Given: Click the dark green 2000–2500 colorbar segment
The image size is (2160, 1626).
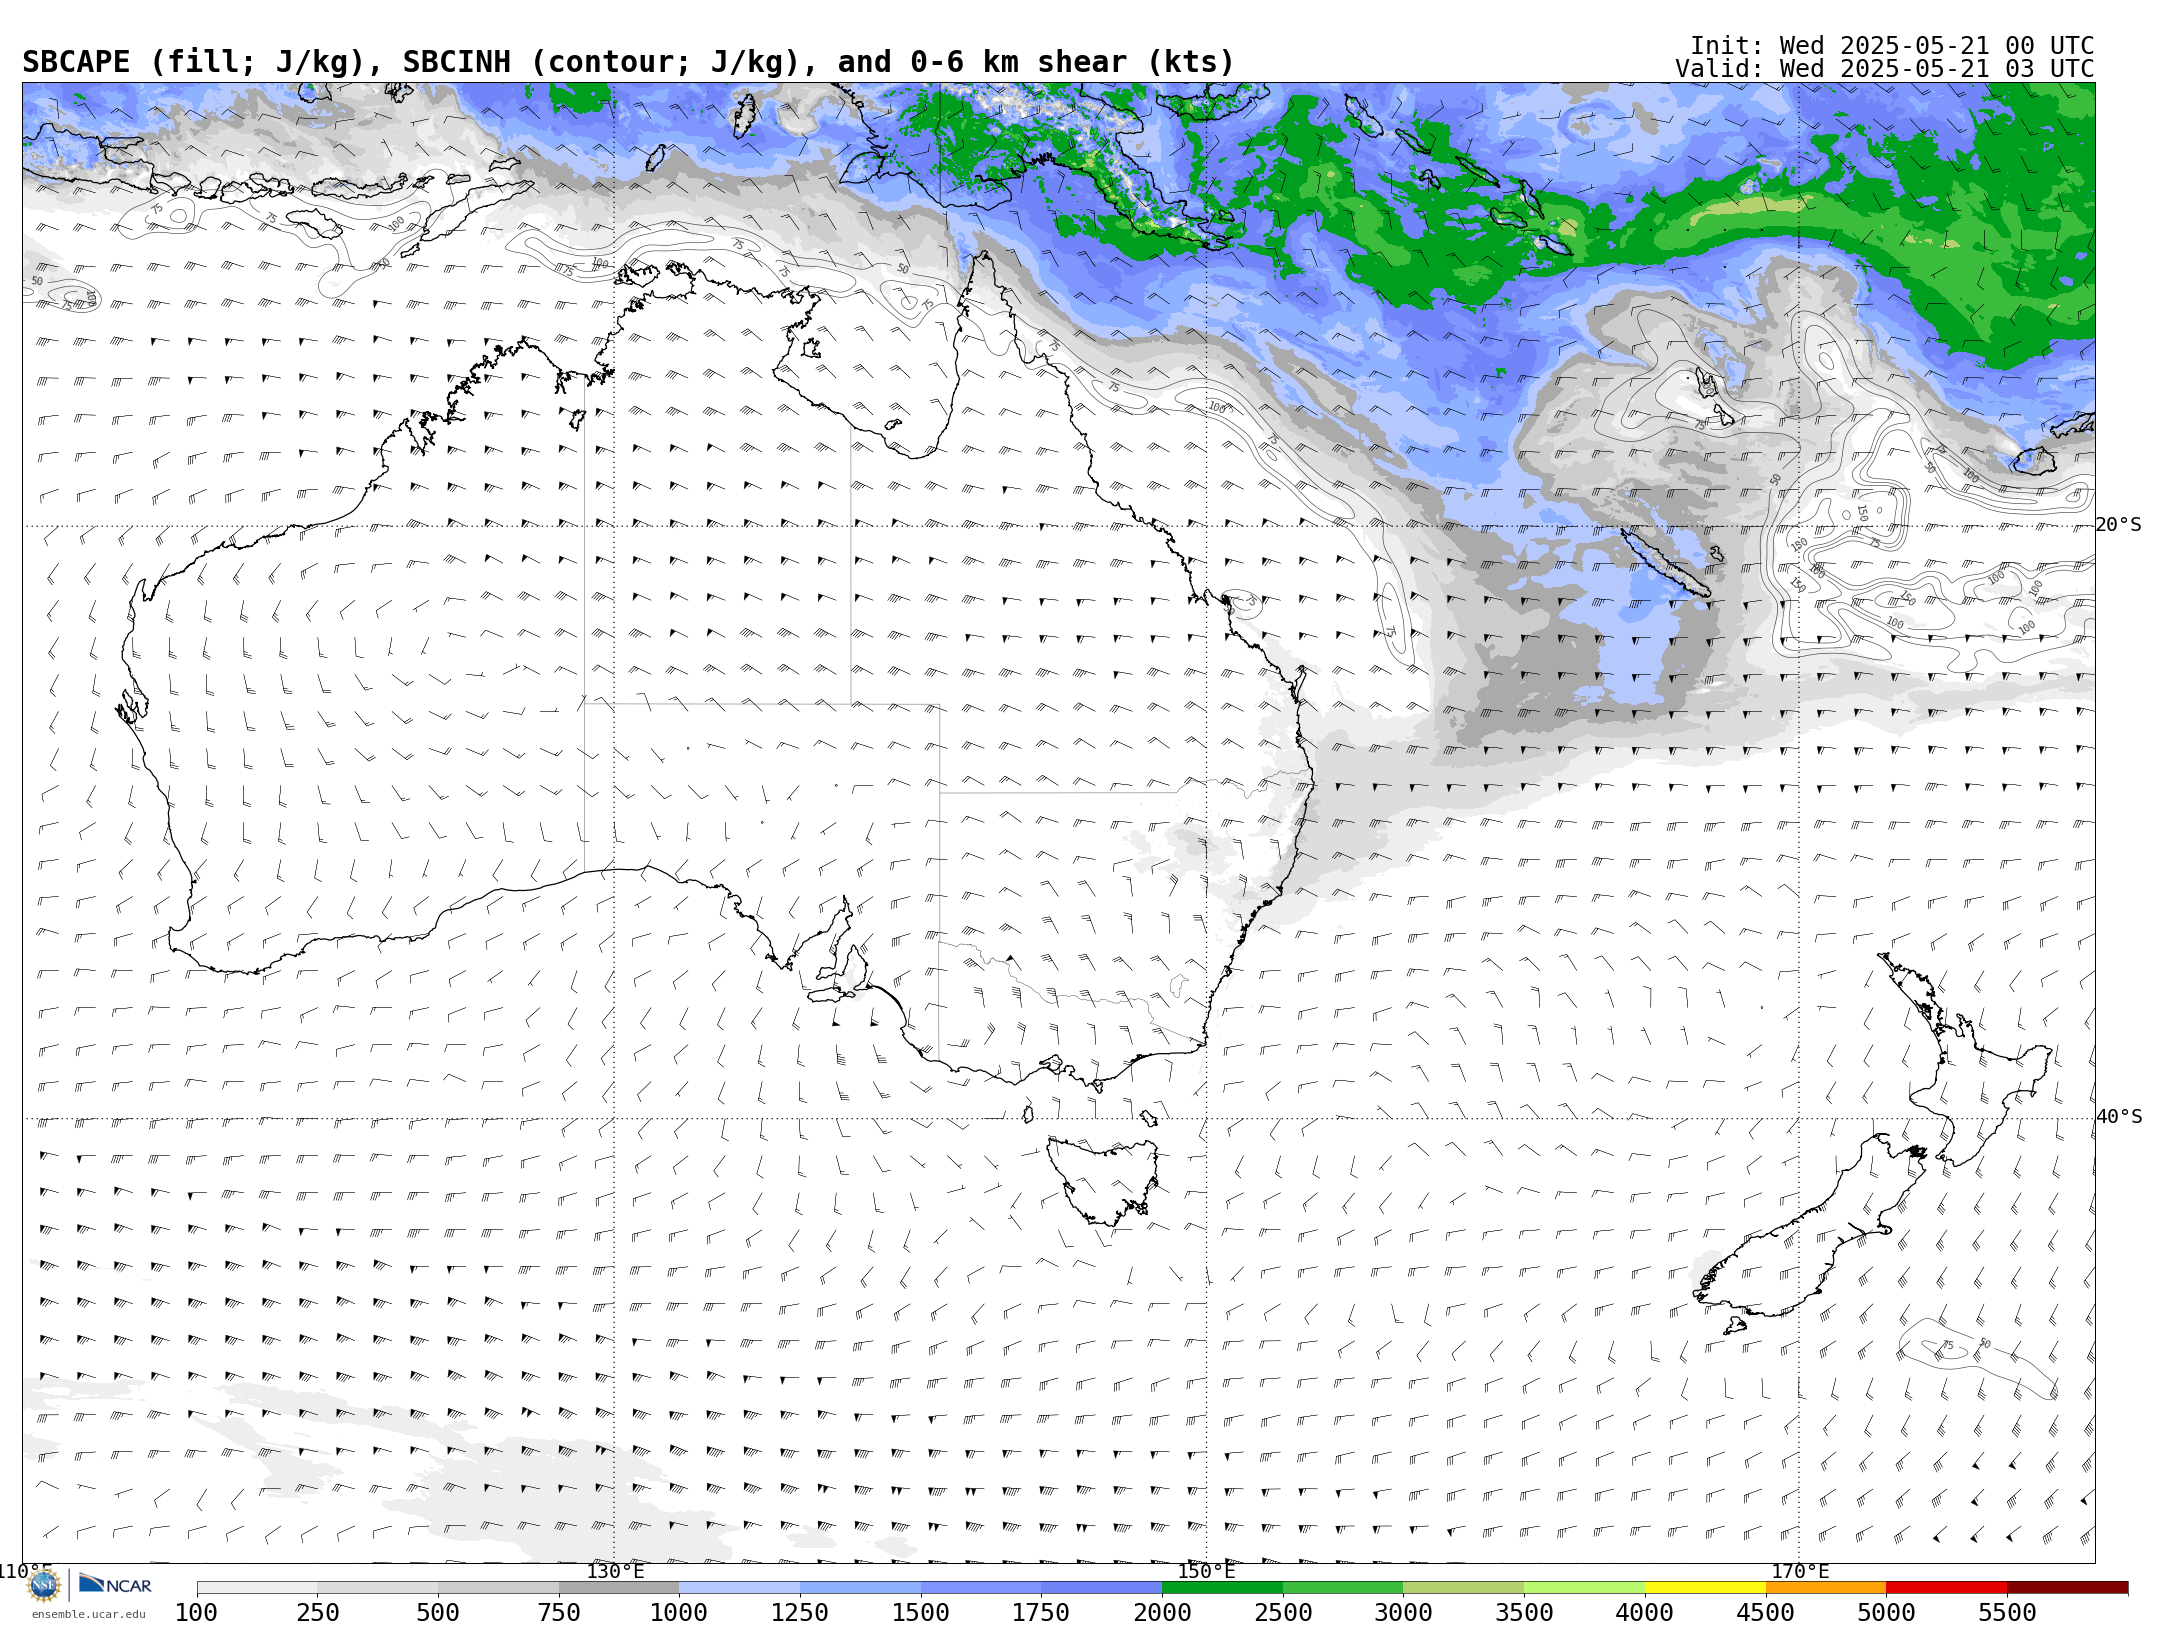Looking at the screenshot, I should click(1222, 1588).
